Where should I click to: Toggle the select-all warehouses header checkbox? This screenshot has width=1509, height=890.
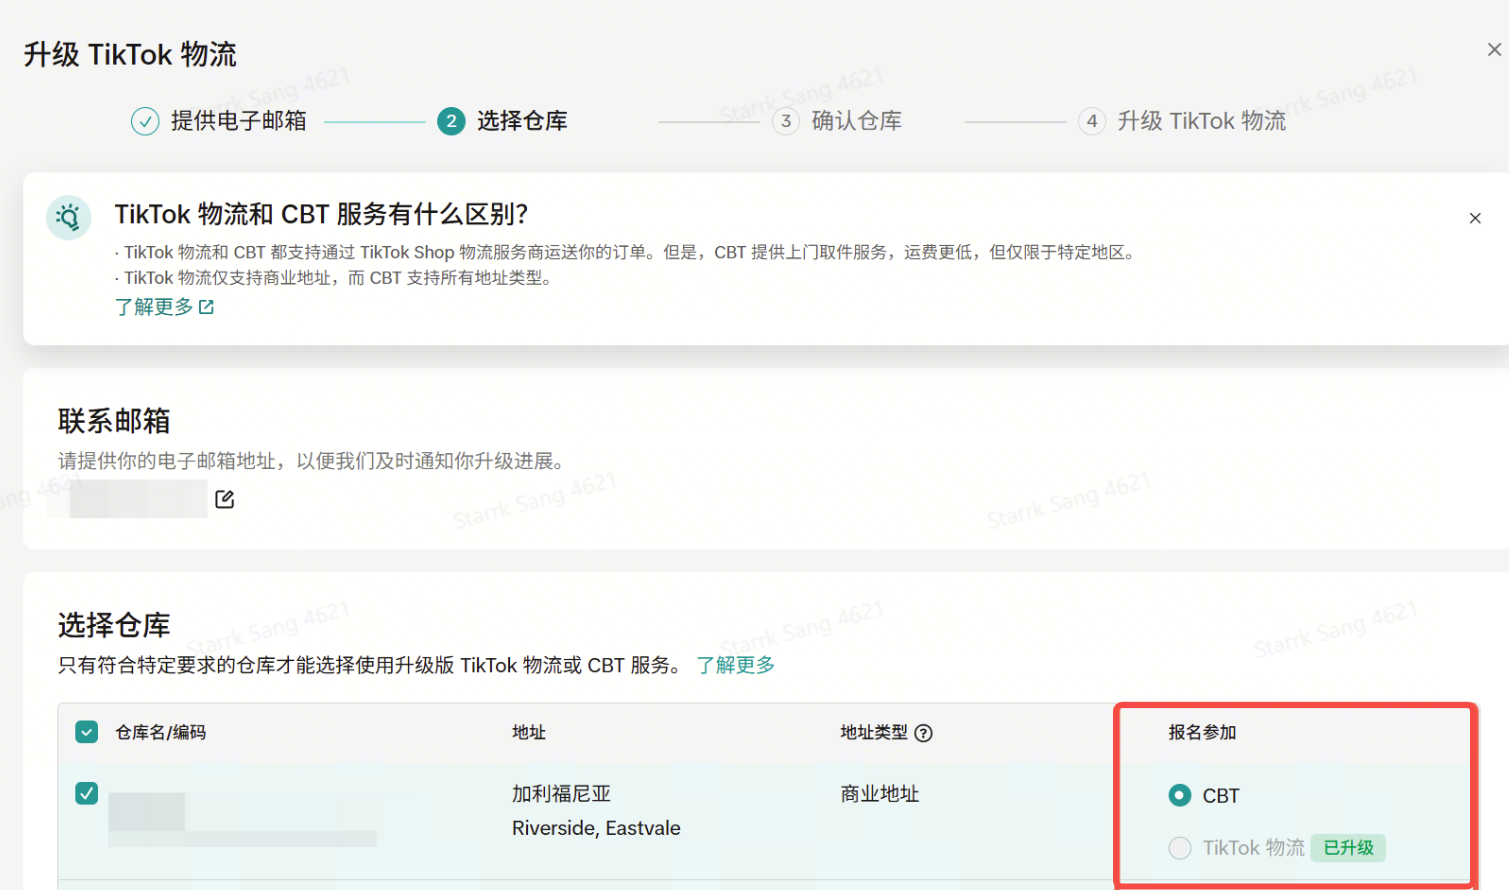(x=87, y=732)
